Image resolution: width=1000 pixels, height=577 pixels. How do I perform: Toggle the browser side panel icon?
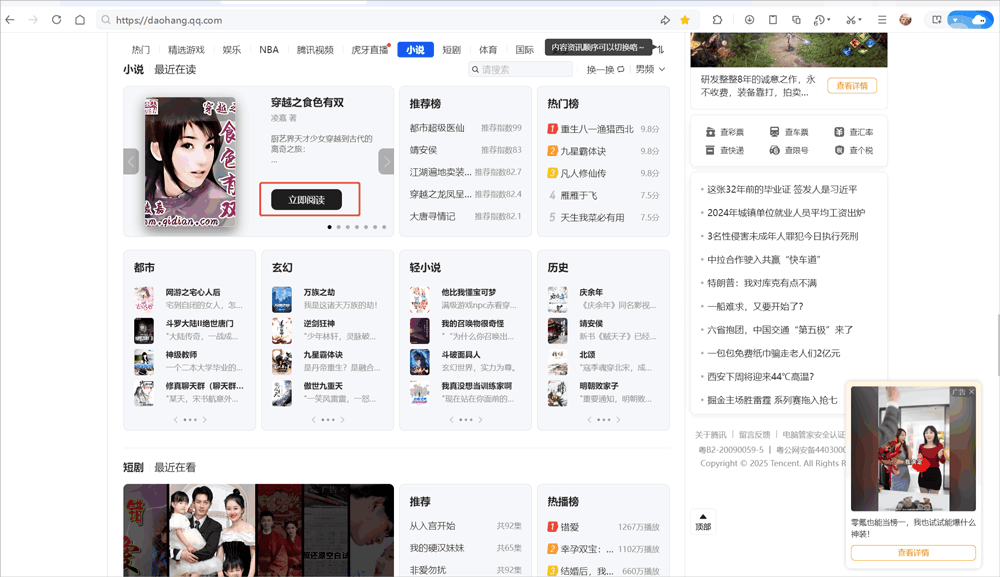(775, 19)
